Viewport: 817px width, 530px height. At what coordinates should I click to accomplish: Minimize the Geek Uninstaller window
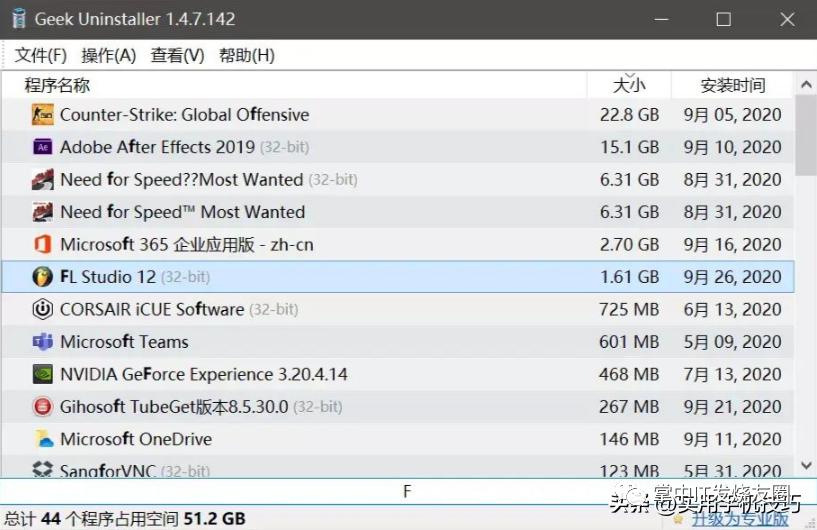click(662, 19)
